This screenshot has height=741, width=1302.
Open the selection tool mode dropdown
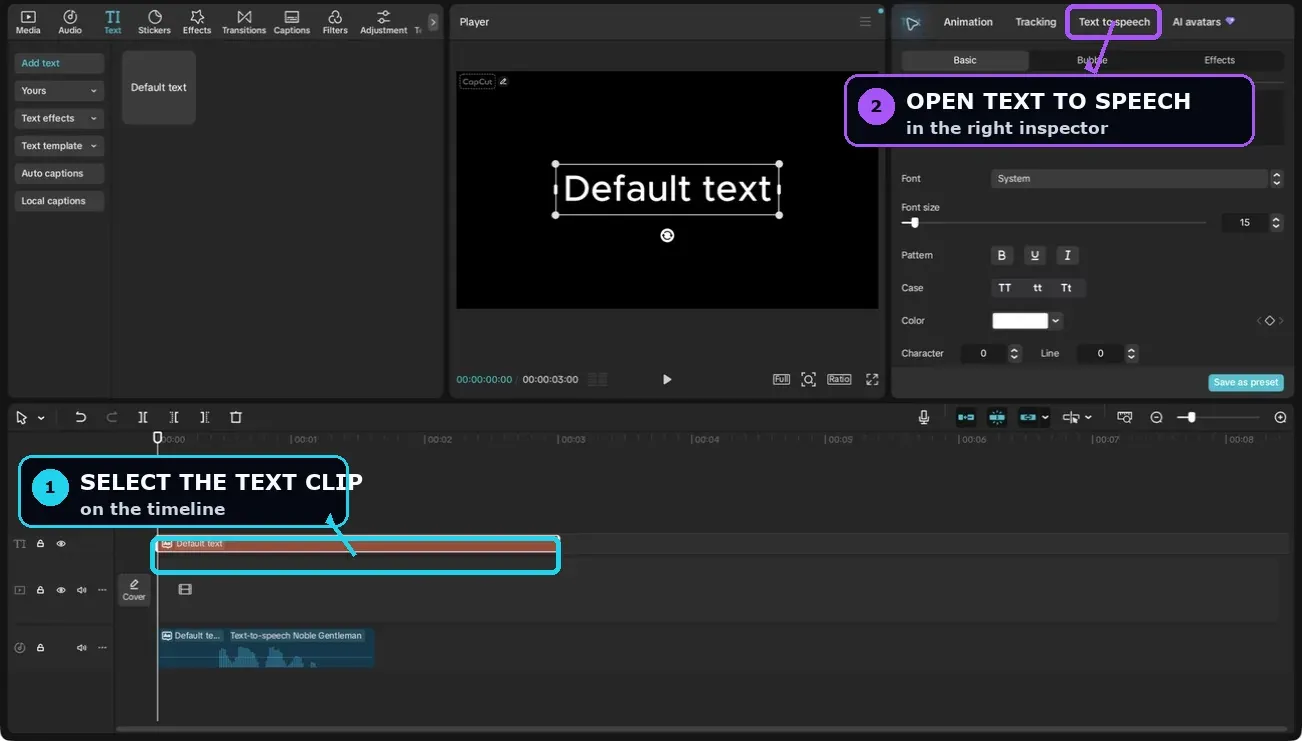click(41, 418)
